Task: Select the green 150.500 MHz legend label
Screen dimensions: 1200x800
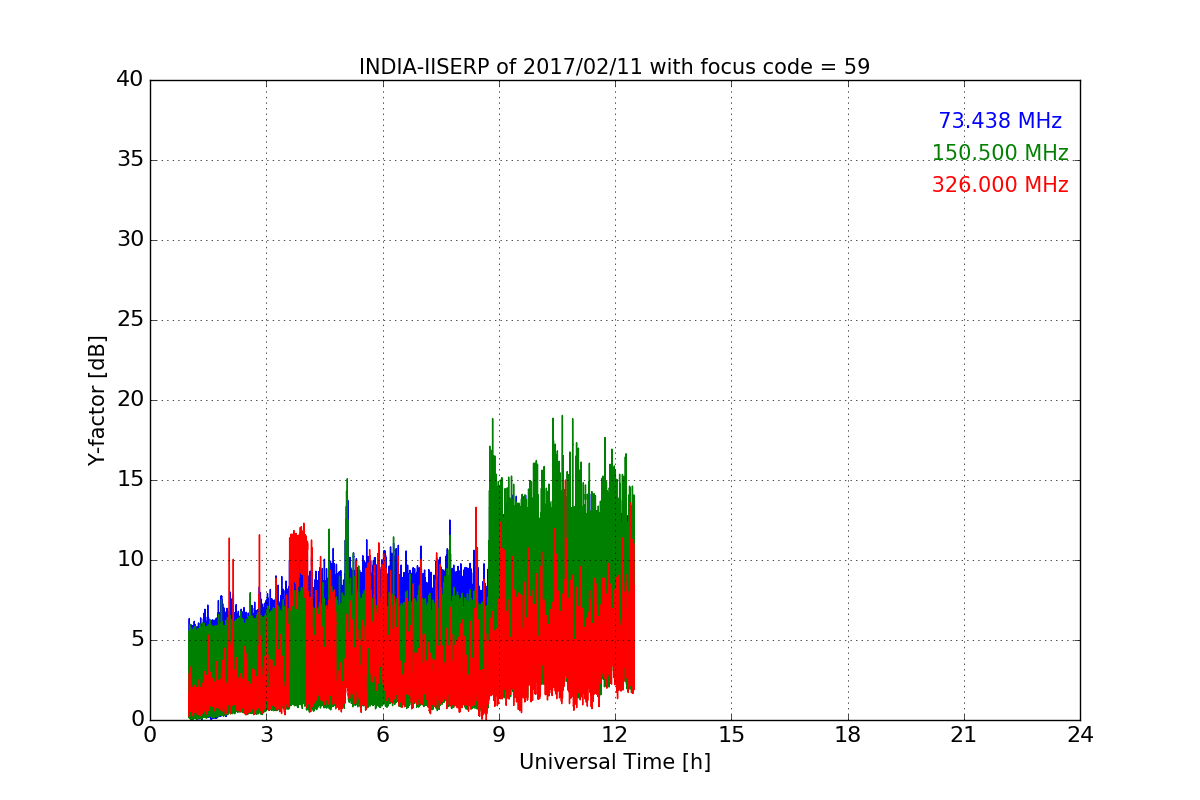Action: point(1000,153)
